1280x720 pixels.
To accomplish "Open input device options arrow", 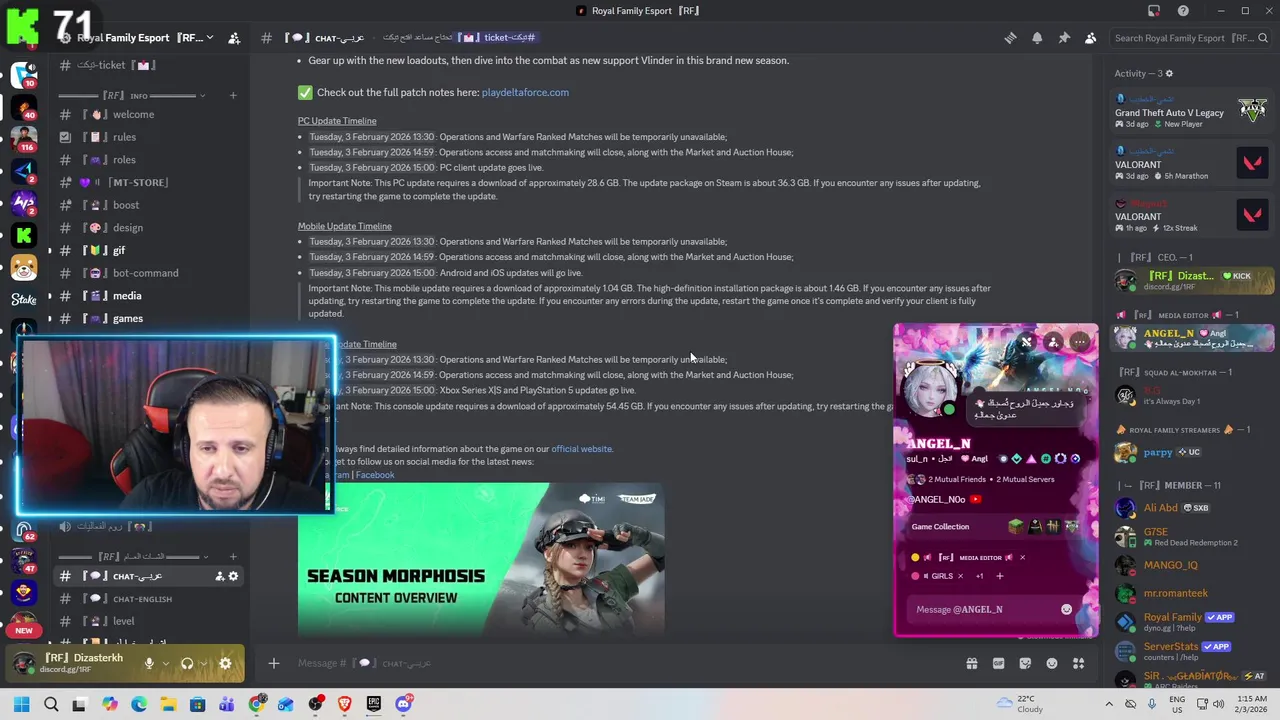I will tap(164, 663).
